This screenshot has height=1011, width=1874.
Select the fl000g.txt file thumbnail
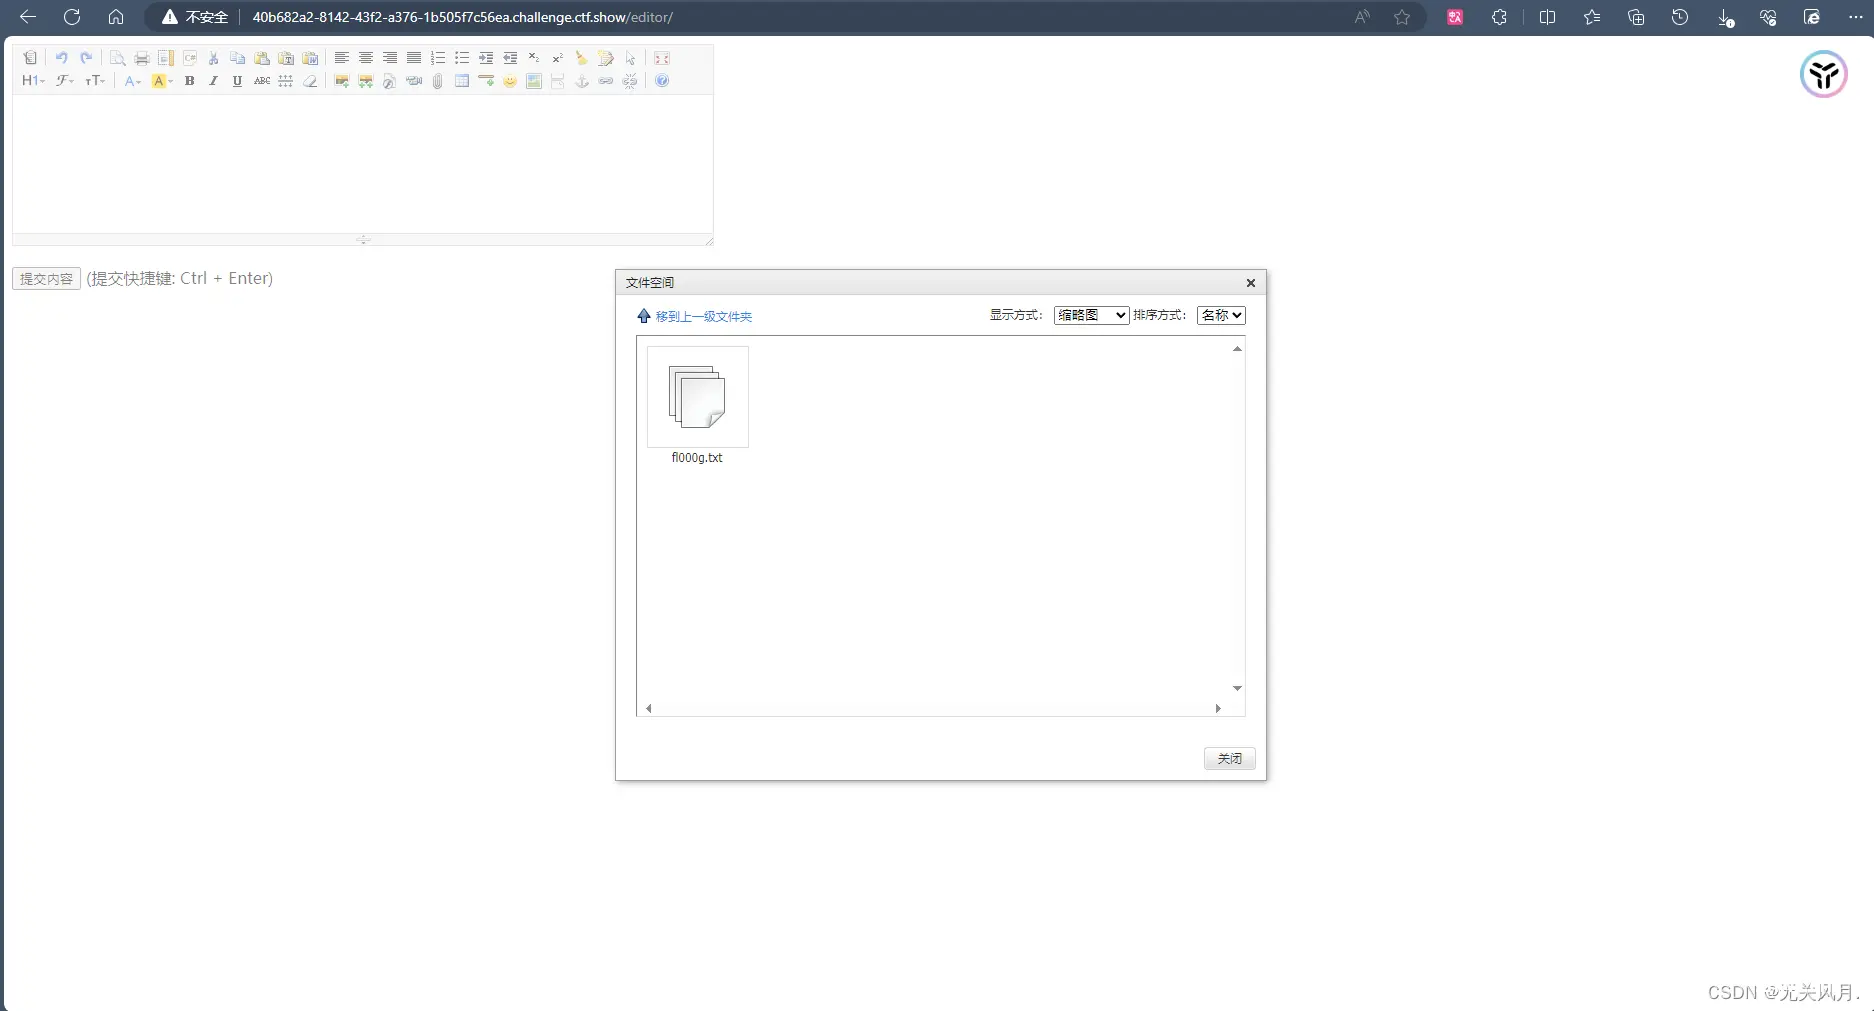click(x=697, y=396)
